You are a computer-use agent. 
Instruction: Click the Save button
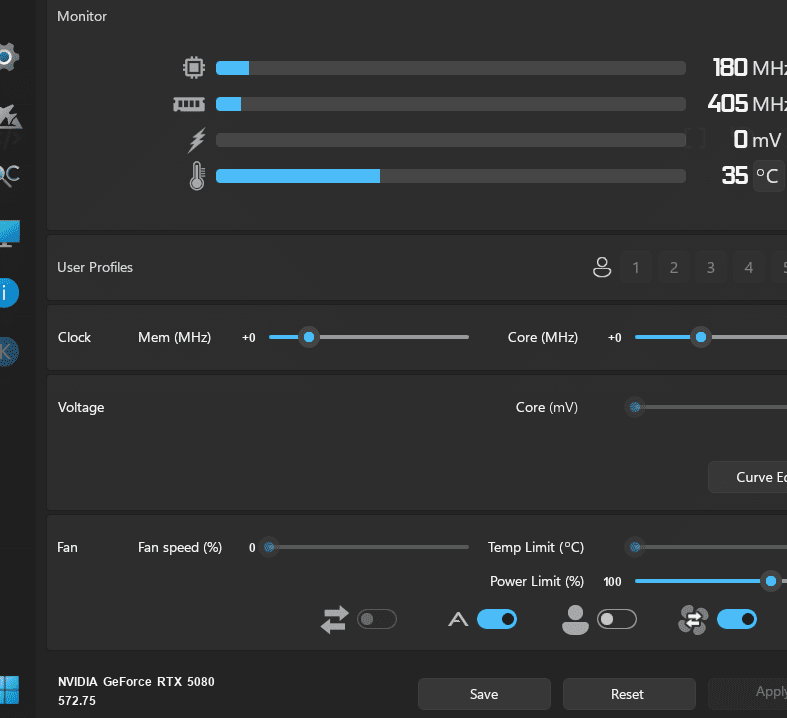[x=484, y=693]
